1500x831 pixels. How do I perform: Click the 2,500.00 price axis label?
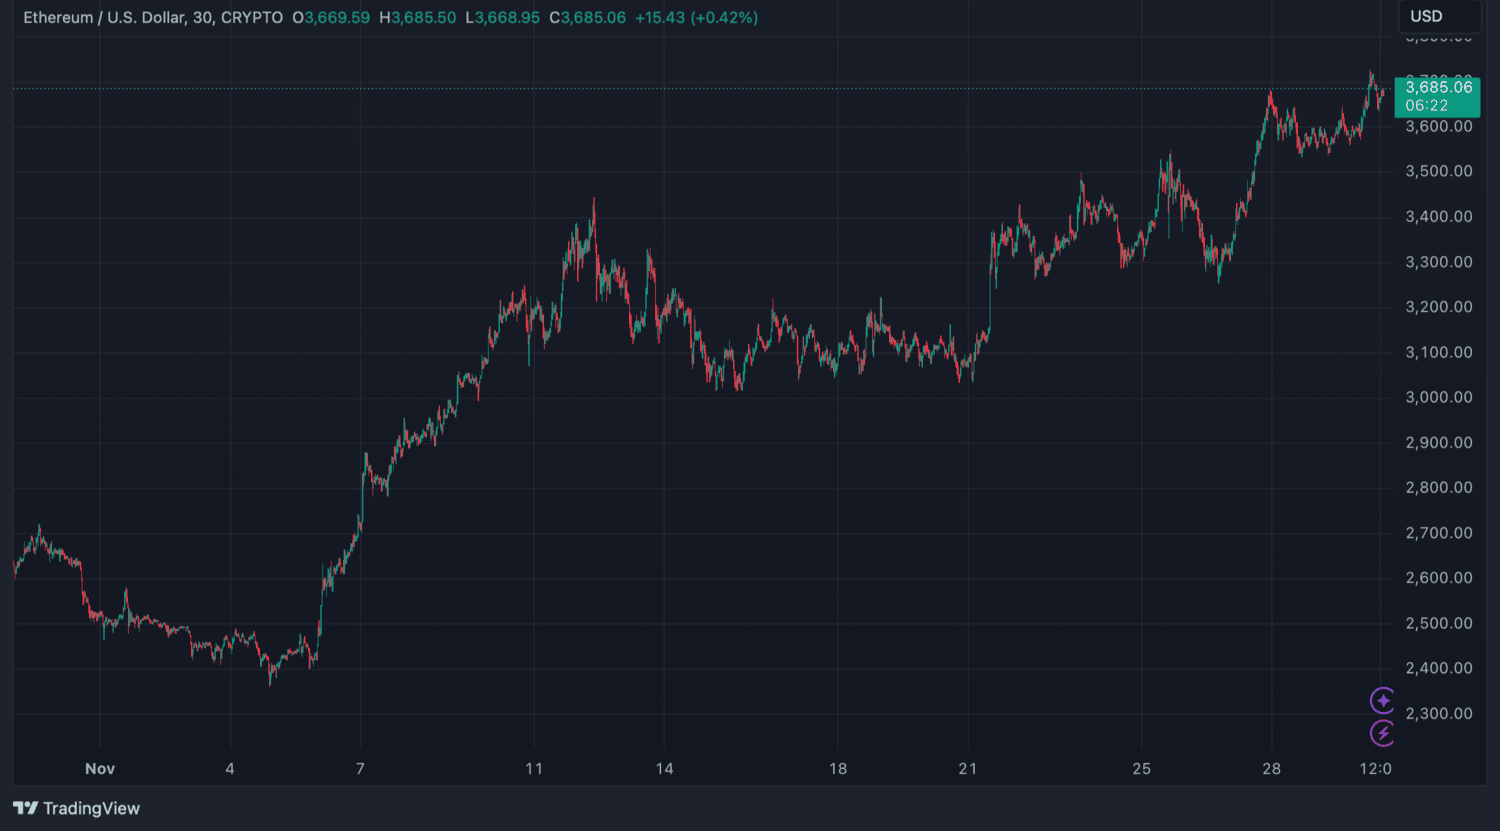(1438, 623)
